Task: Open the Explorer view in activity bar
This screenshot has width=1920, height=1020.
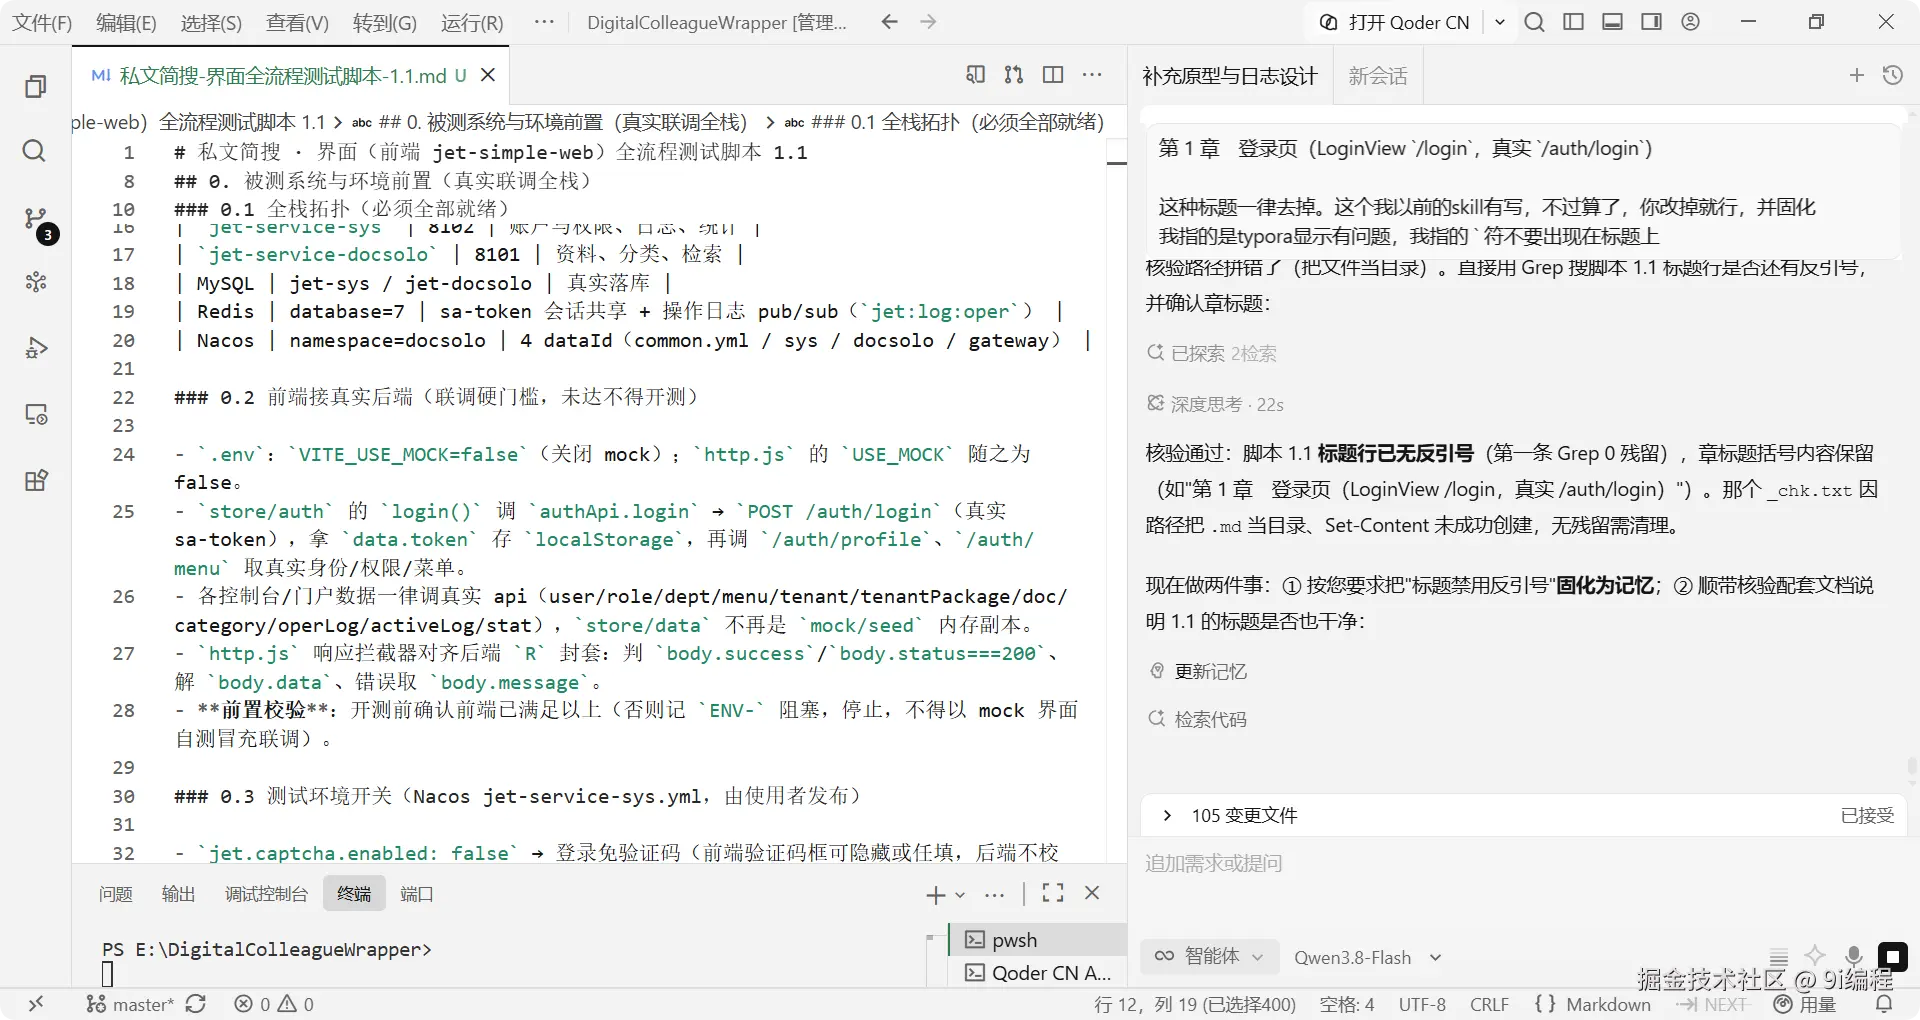Action: (35, 87)
